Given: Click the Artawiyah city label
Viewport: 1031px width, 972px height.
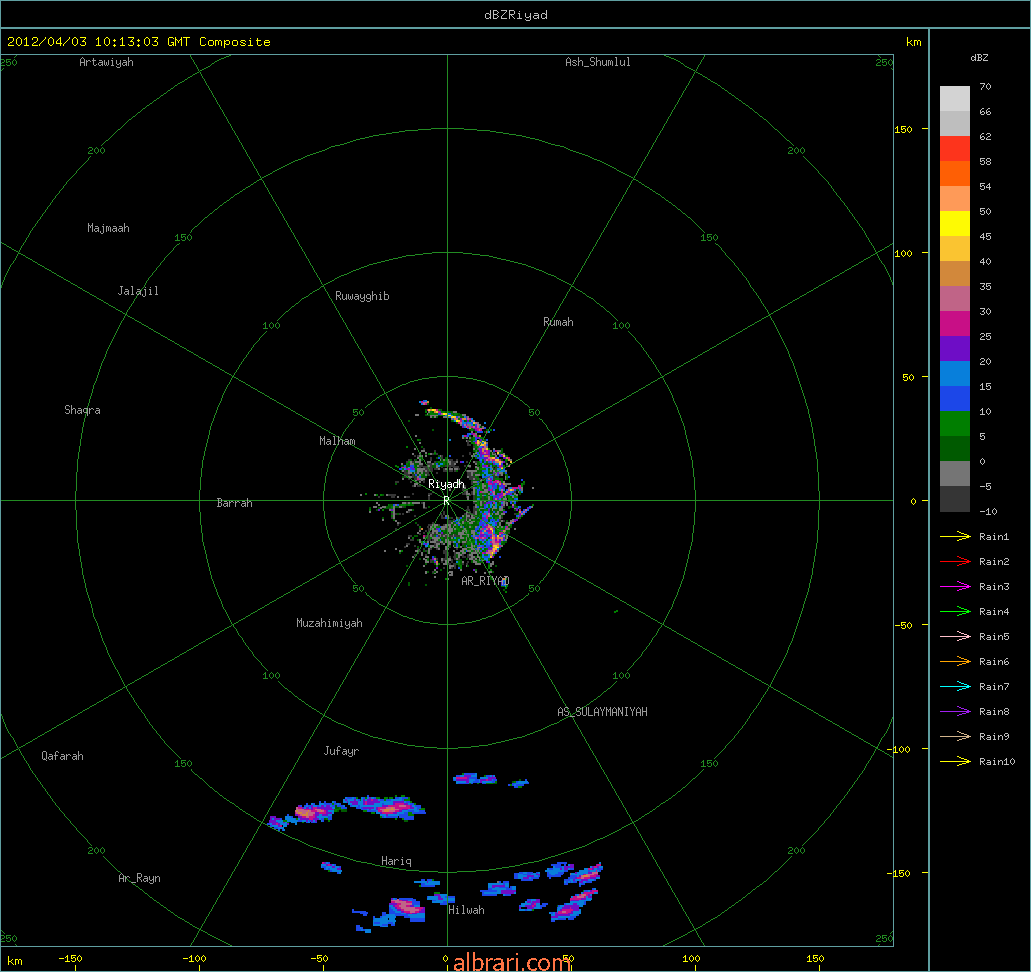Looking at the screenshot, I should pos(107,62).
